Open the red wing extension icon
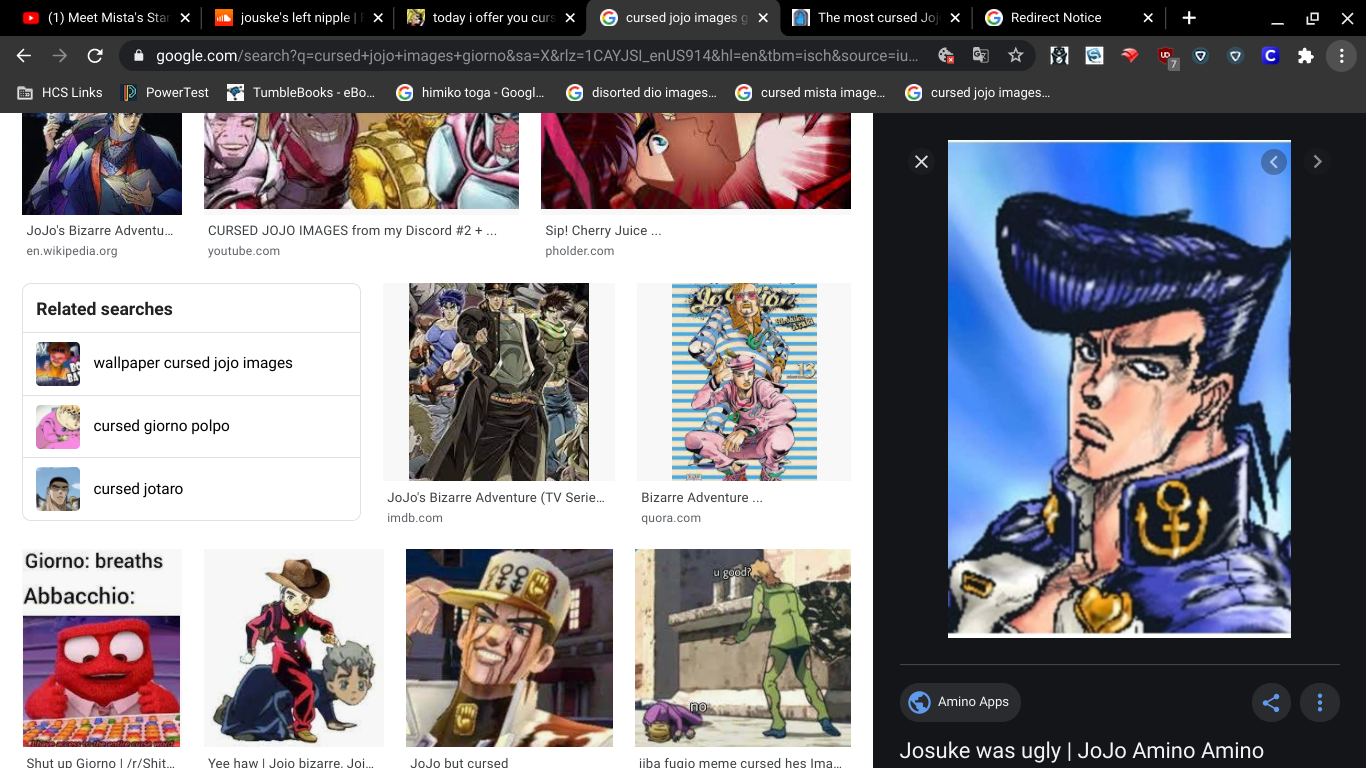 (x=1130, y=56)
